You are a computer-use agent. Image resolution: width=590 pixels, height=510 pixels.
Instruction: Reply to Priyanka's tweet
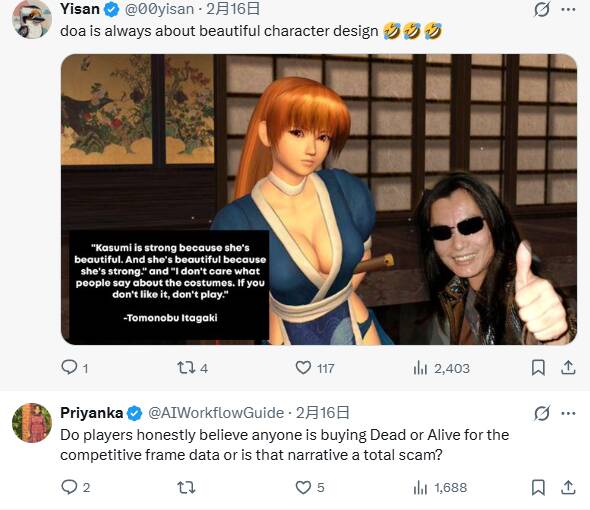click(75, 487)
